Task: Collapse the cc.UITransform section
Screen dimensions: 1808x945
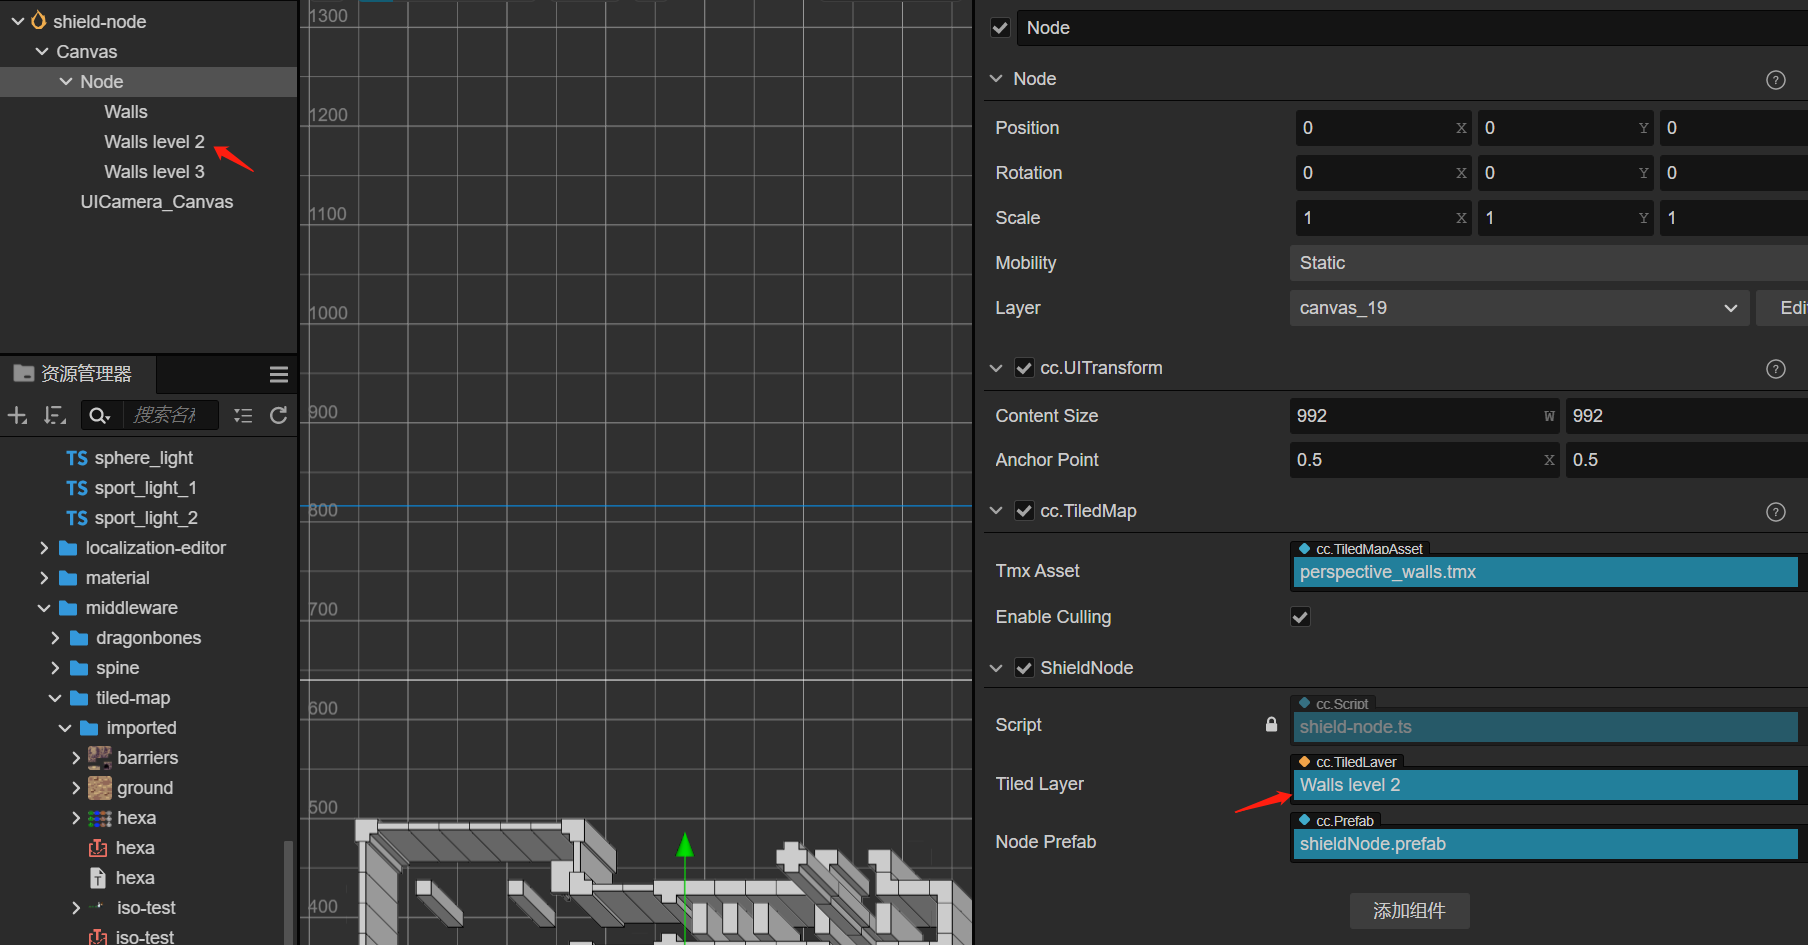Action: (x=996, y=368)
